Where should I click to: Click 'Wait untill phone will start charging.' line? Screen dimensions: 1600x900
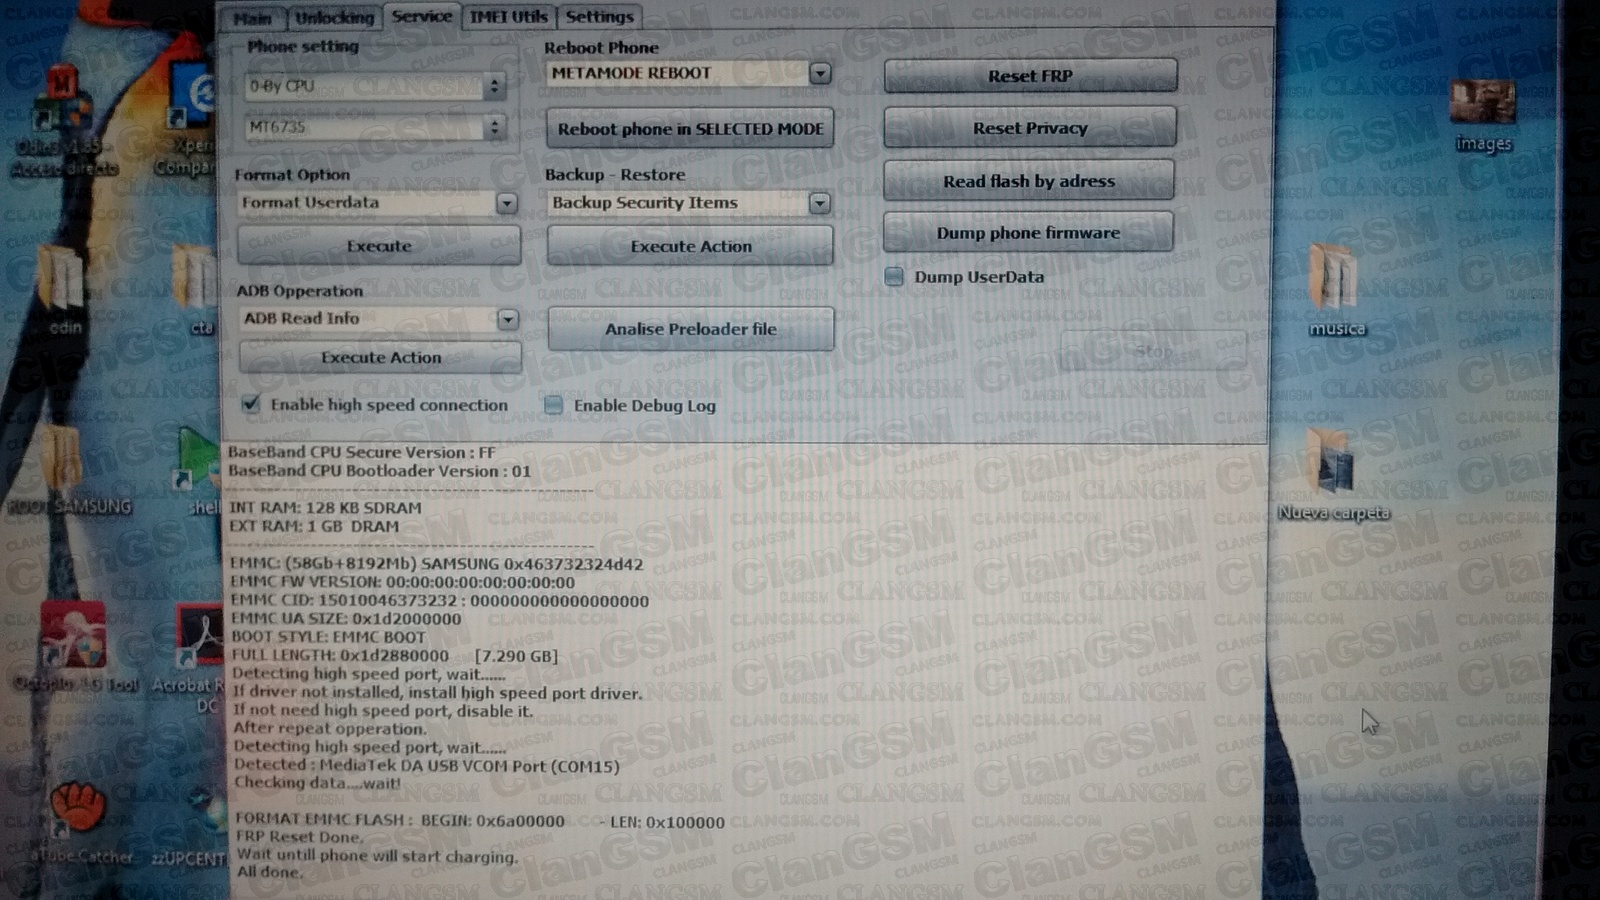click(377, 856)
